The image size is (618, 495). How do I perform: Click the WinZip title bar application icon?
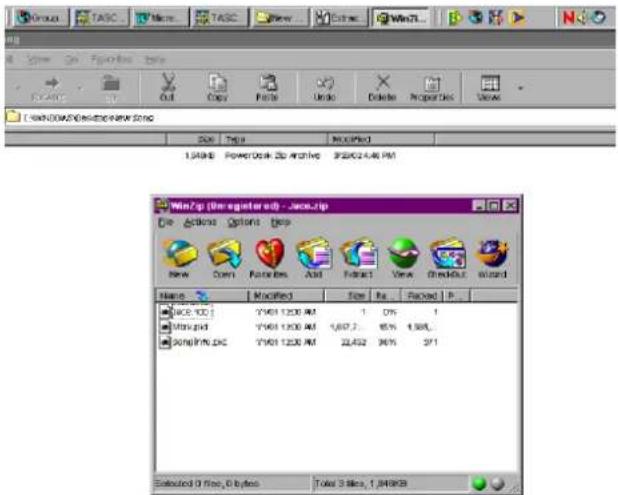[162, 205]
